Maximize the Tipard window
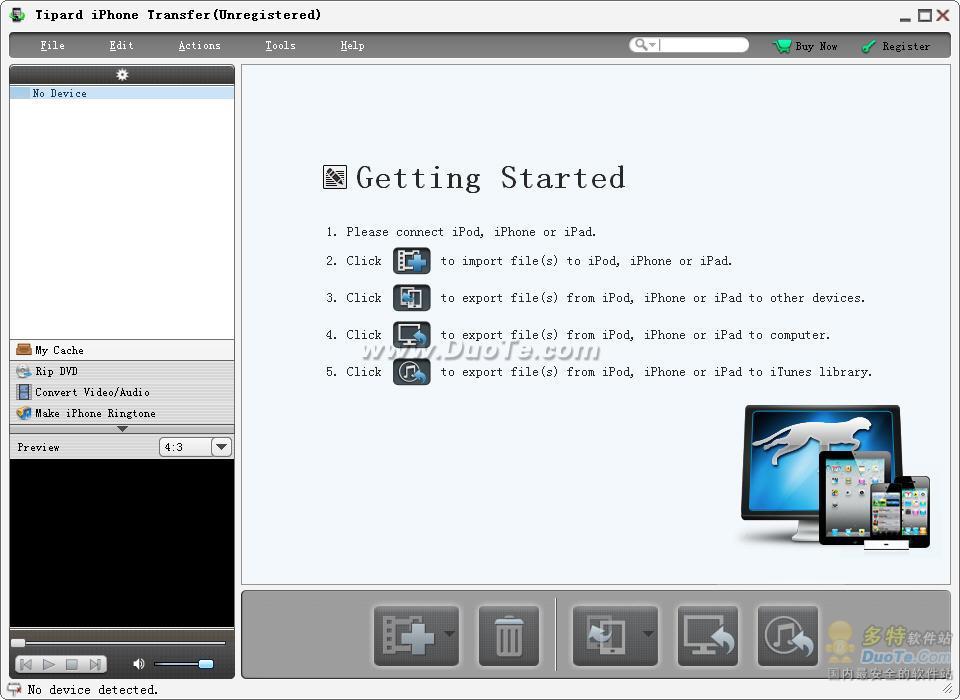This screenshot has width=960, height=700. pyautogui.click(x=924, y=15)
